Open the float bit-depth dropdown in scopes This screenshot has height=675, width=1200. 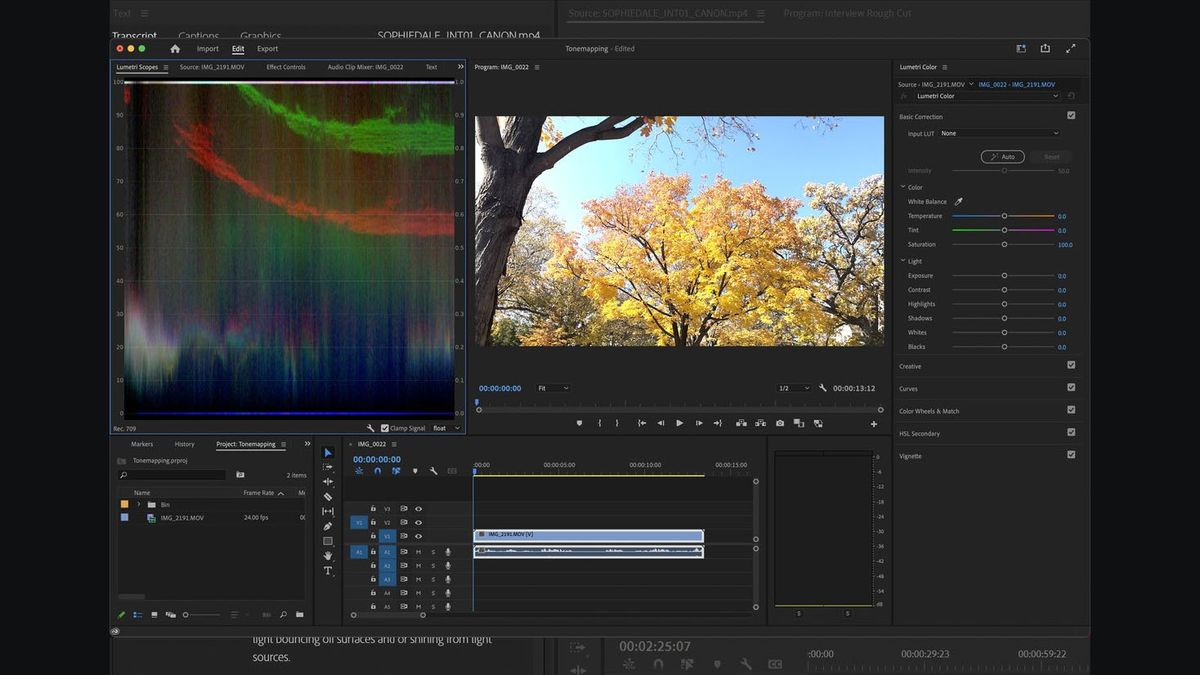click(x=446, y=428)
